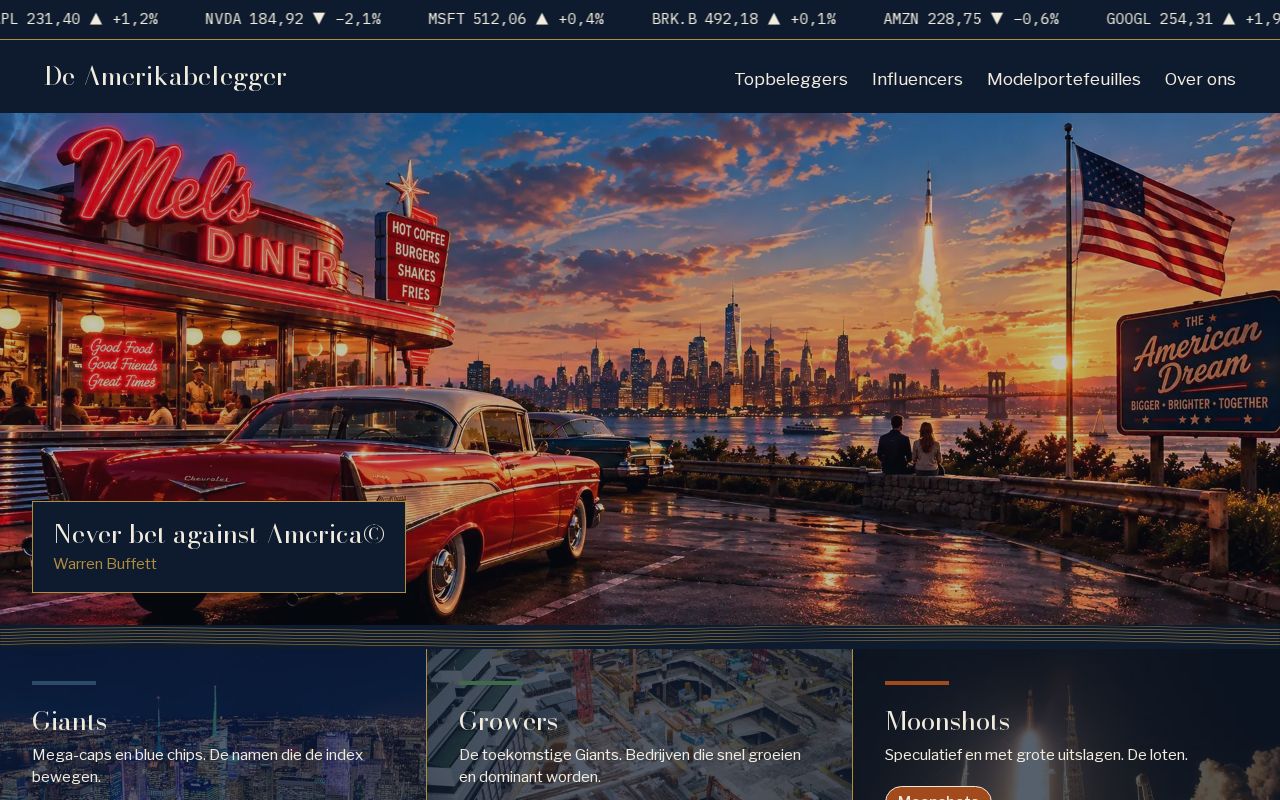Viewport: 1280px width, 800px height.
Task: Click the 'Speculatief en met grote uitslagen' text
Action: click(1036, 755)
